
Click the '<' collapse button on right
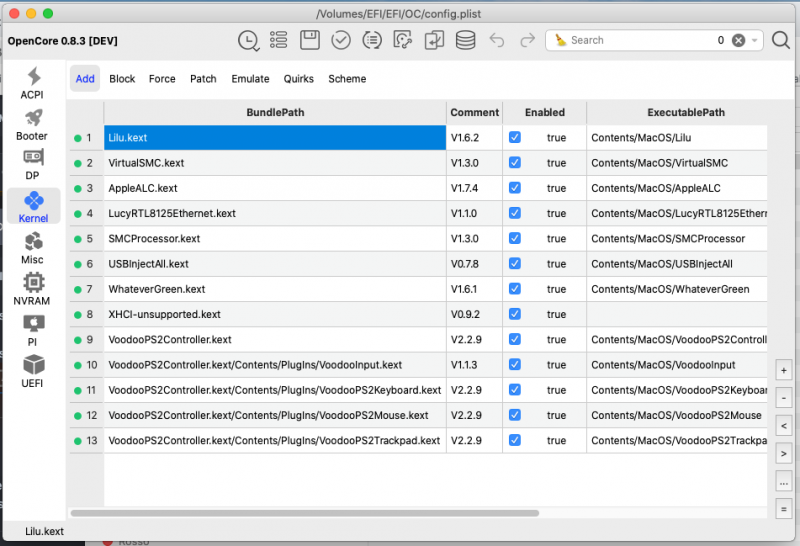coord(783,425)
